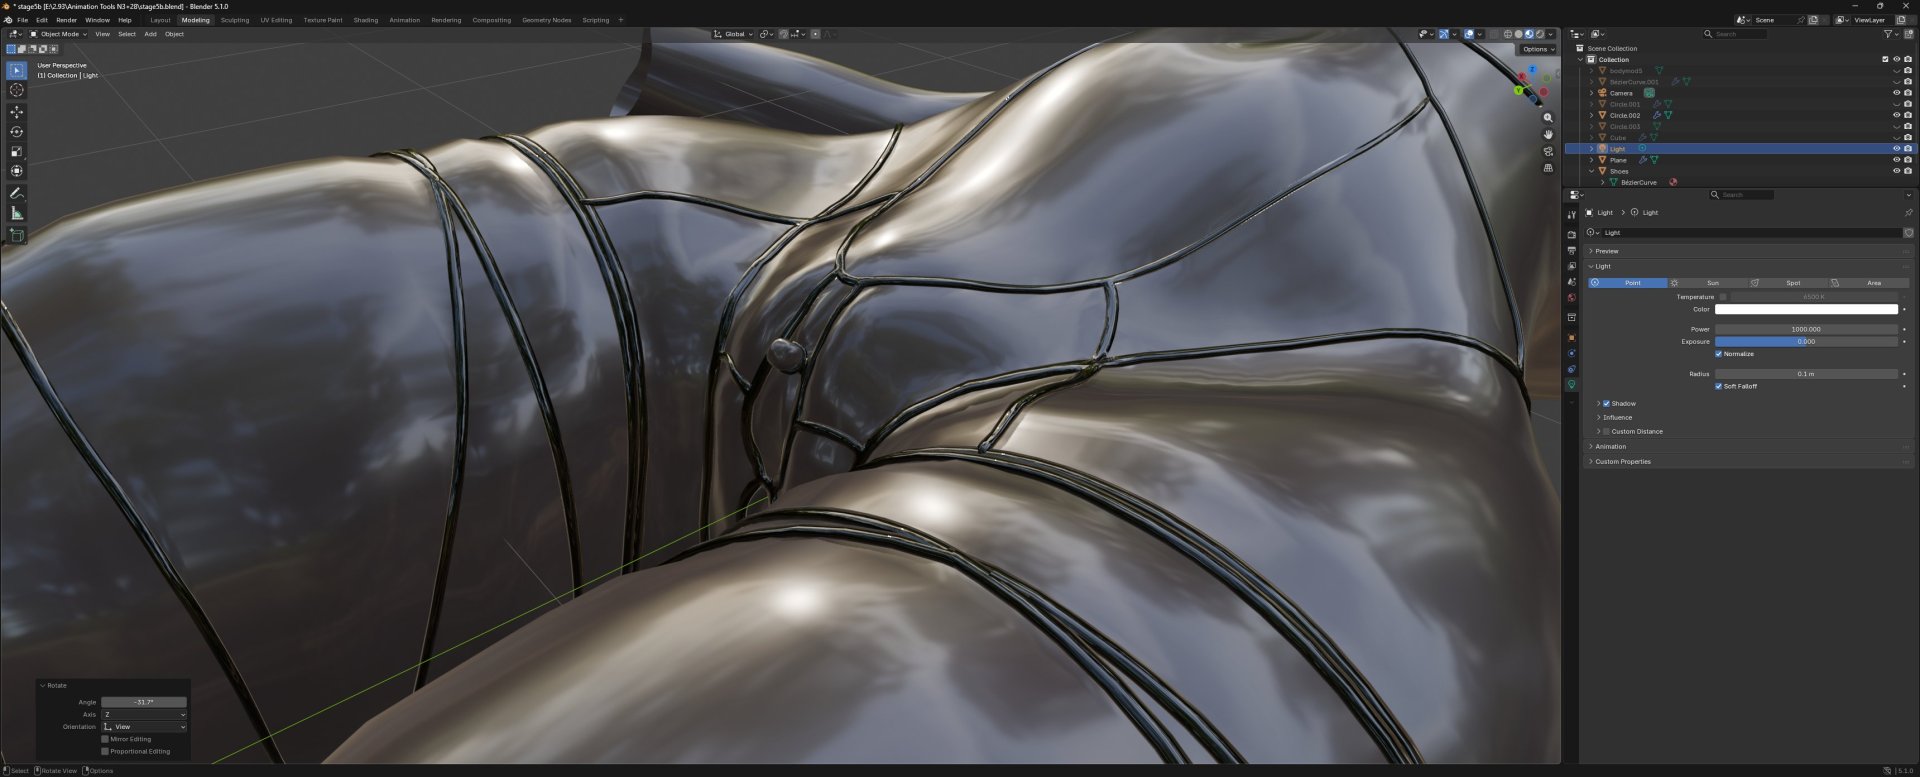This screenshot has width=1920, height=777.
Task: Hide the Shoes object in outliner
Action: [x=1896, y=171]
